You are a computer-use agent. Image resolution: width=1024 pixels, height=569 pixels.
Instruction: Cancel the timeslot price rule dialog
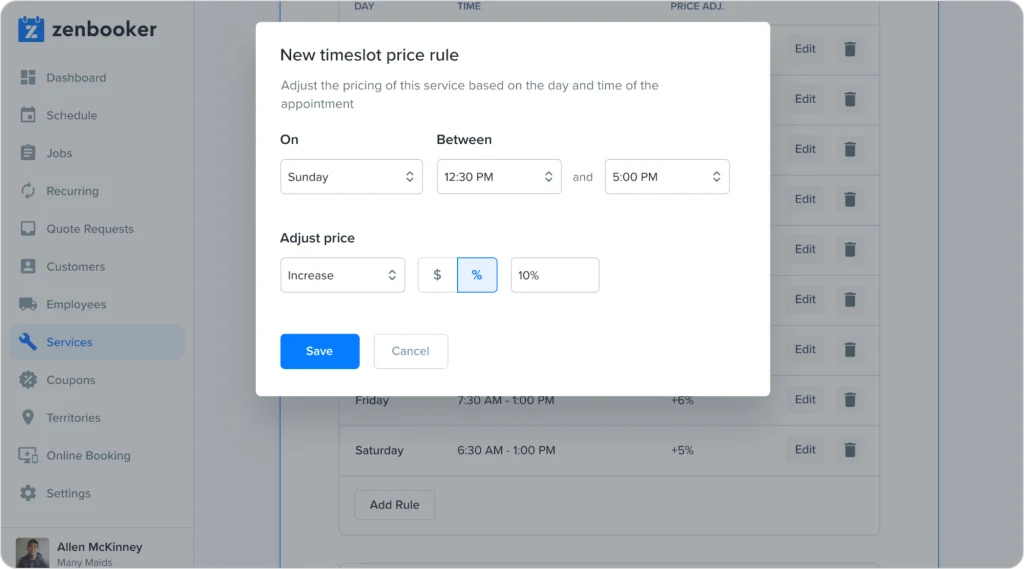click(x=410, y=351)
